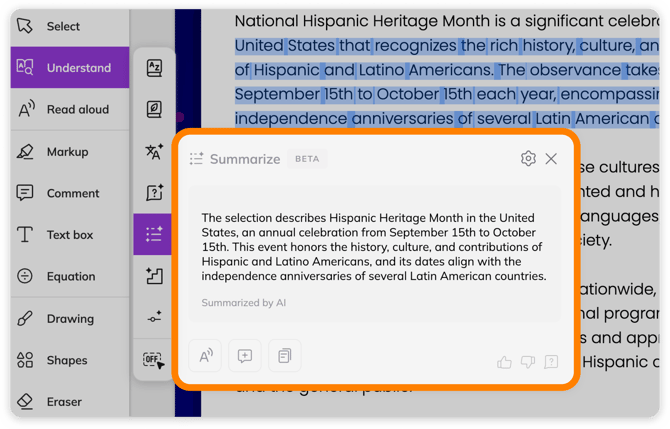
Task: Click the summary paragraph text
Action: (374, 247)
